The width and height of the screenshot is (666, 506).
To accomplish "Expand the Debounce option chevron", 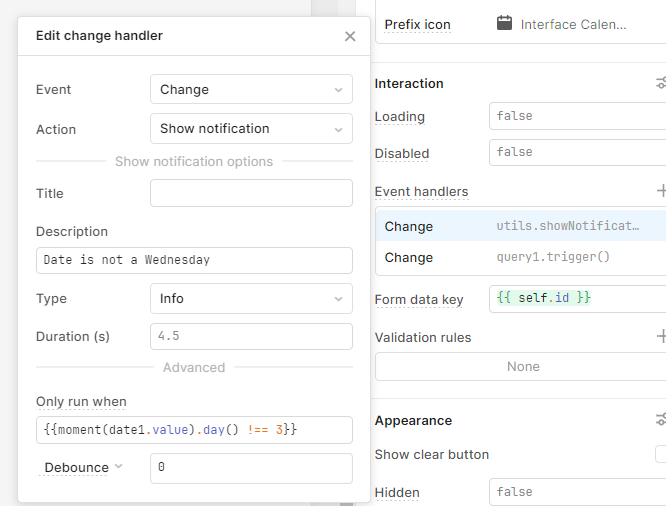I will [118, 467].
